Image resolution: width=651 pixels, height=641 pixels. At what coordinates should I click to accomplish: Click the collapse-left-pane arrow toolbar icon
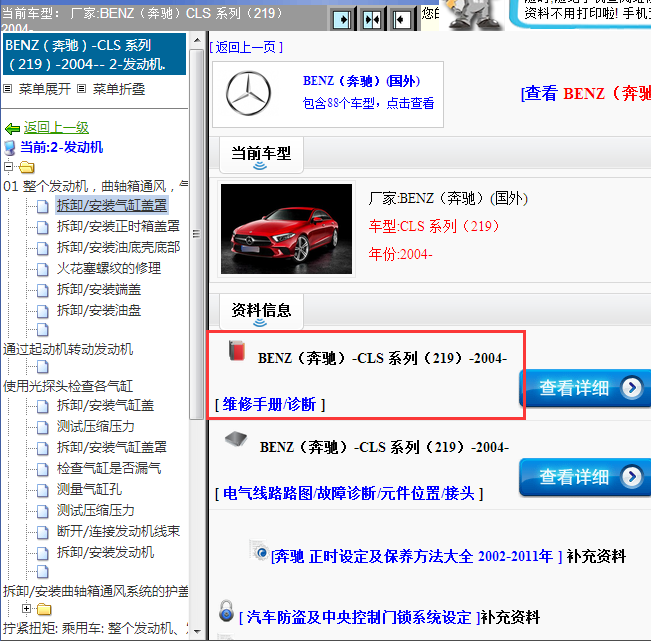[x=401, y=19]
